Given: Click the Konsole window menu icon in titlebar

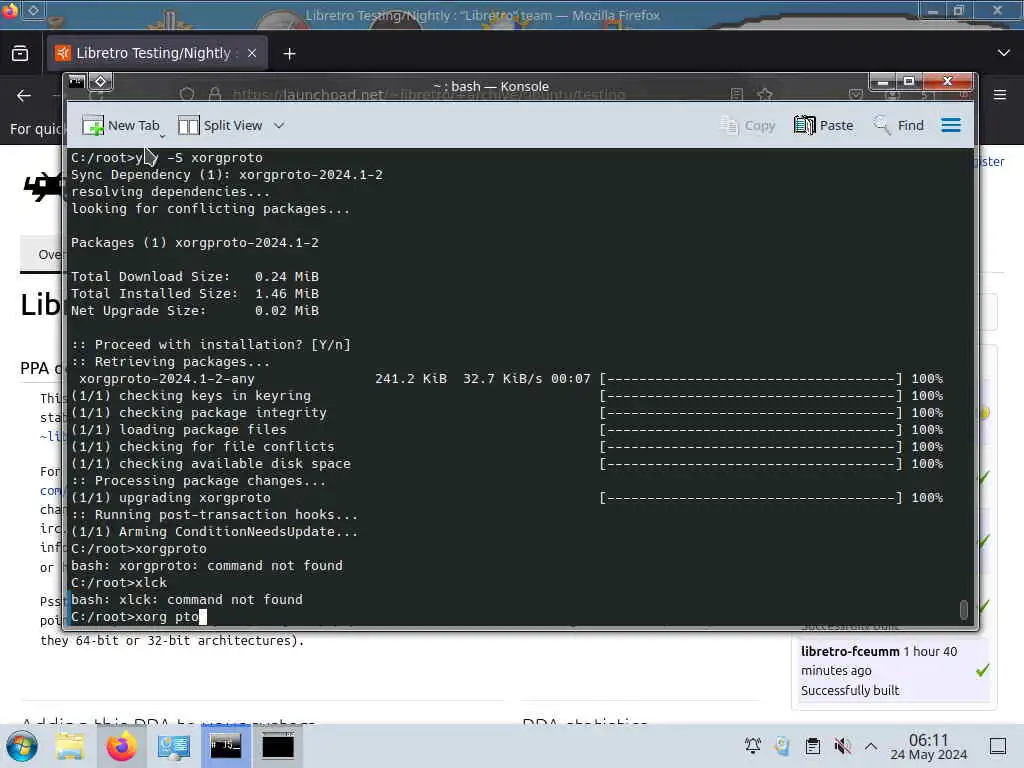Looking at the screenshot, I should point(77,82).
